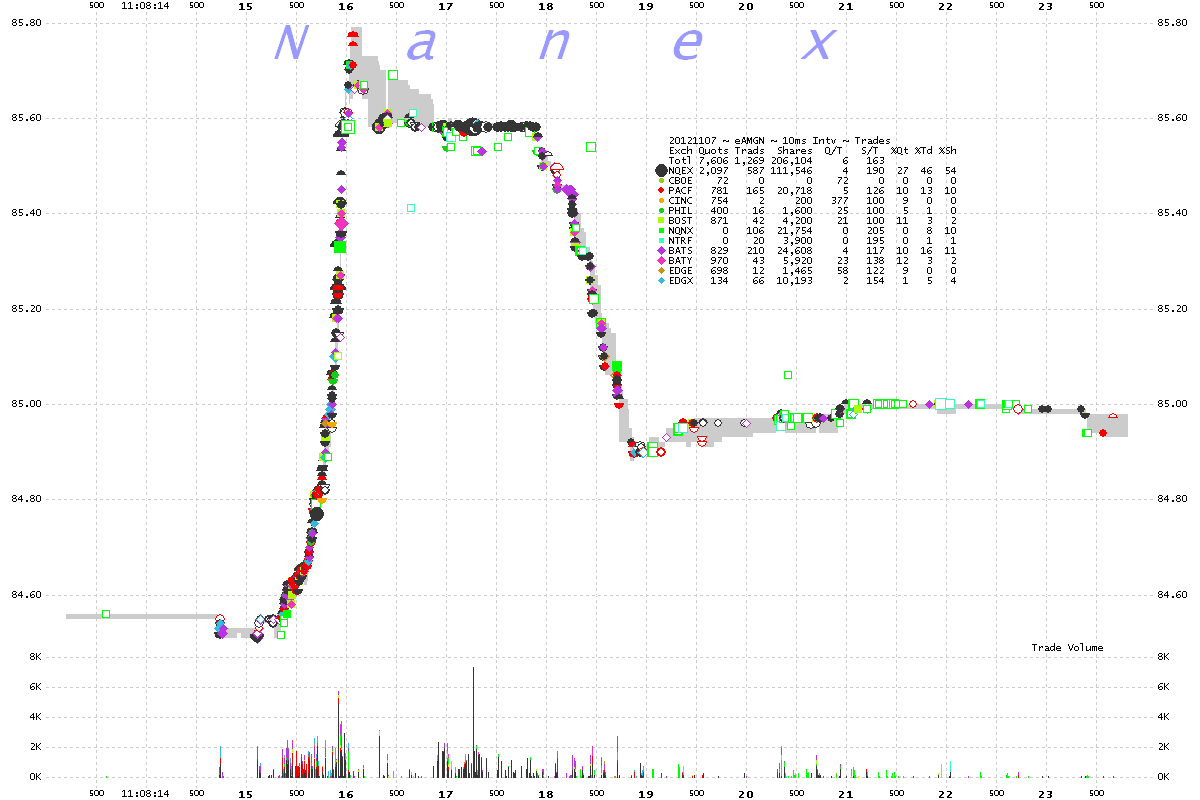Image resolution: width=1200 pixels, height=800 pixels.
Task: Click the '%Sh' column header in legend
Action: click(948, 150)
